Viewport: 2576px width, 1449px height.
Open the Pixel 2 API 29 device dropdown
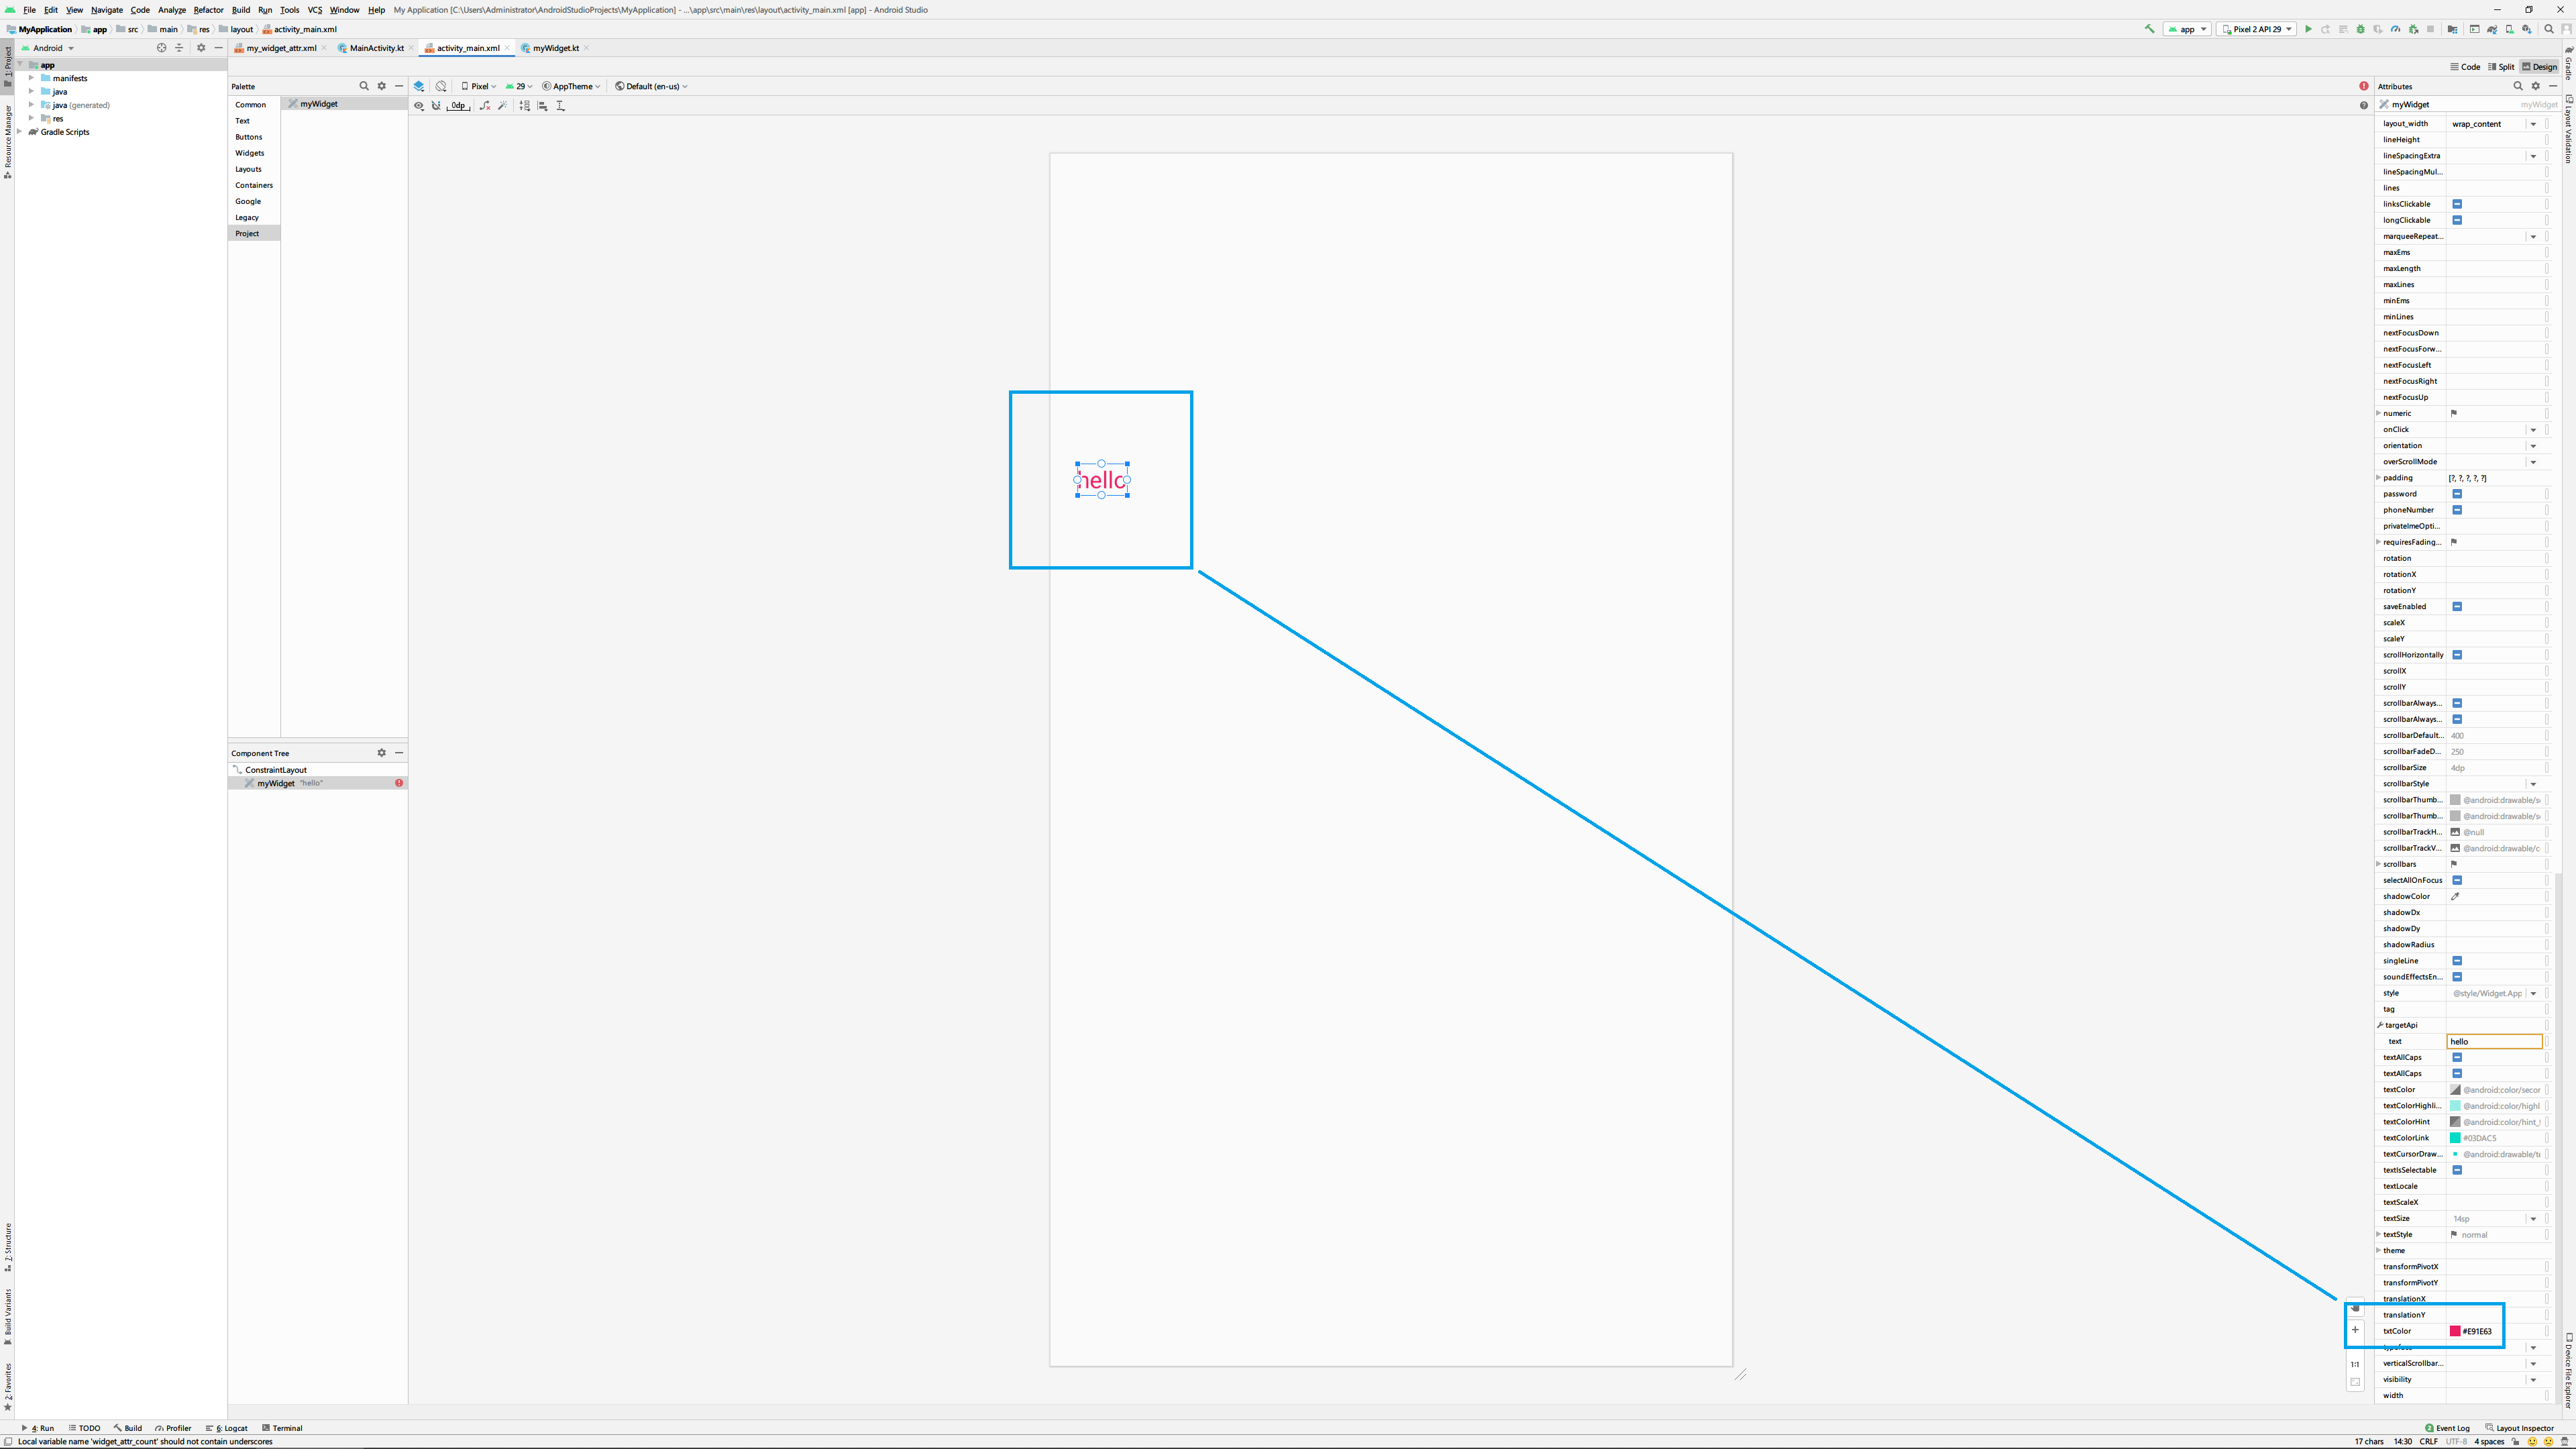[x=2256, y=29]
